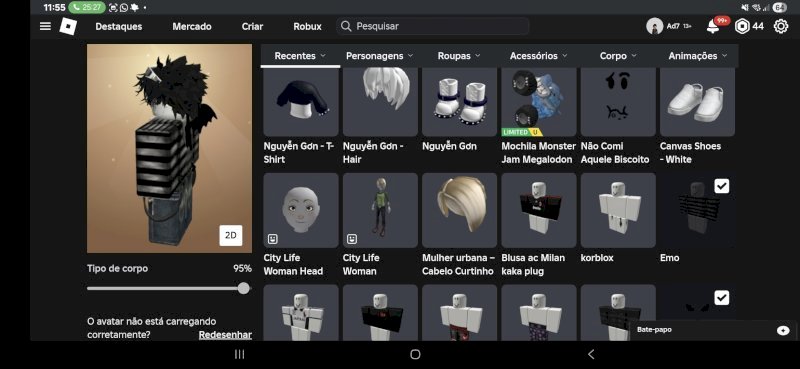Select the Nguyễn Gơn Hair item
This screenshot has width=800, height=369.
tap(380, 102)
